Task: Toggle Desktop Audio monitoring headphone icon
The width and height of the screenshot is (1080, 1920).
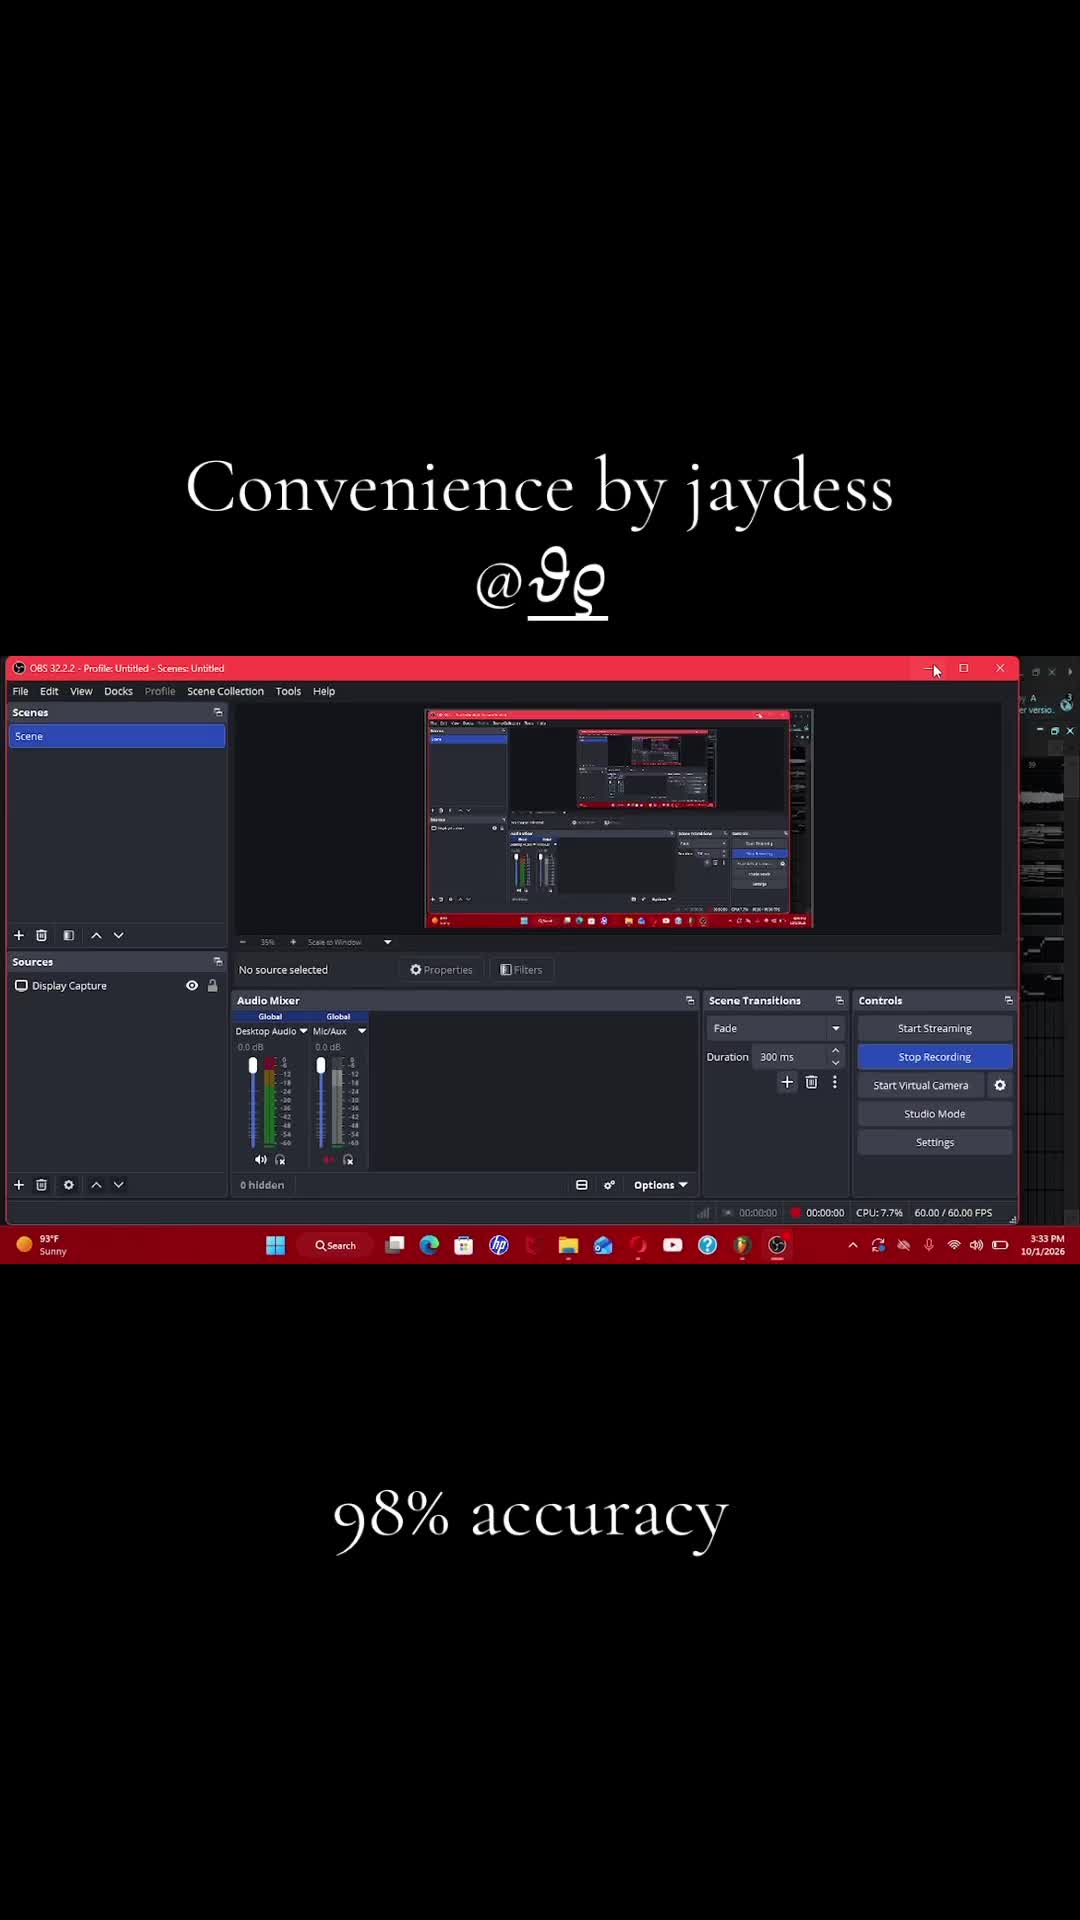Action: coord(280,1160)
